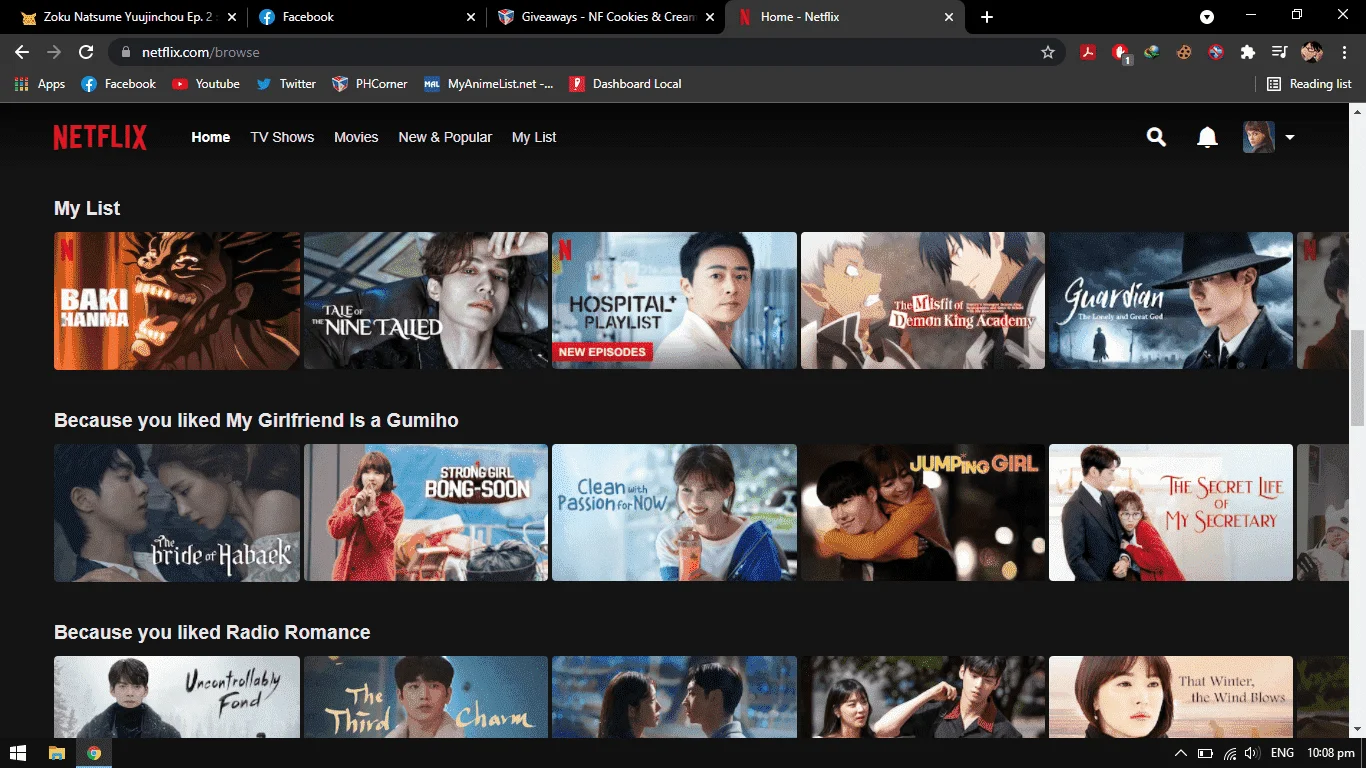Open Netflix search magnifier icon
The height and width of the screenshot is (768, 1366).
coord(1156,137)
